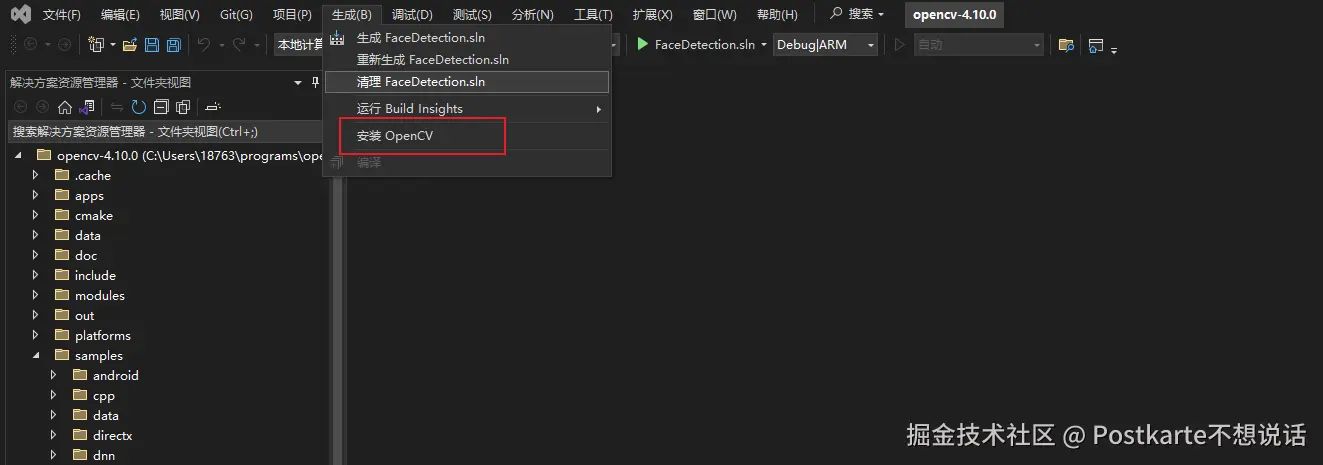Open the 编辑(E) menu
Image resolution: width=1323 pixels, height=465 pixels.
[x=121, y=15]
